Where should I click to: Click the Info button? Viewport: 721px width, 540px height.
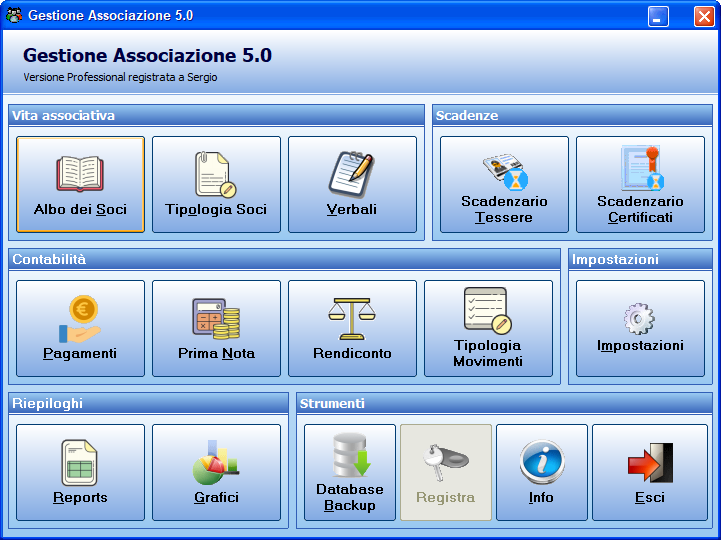[x=542, y=472]
